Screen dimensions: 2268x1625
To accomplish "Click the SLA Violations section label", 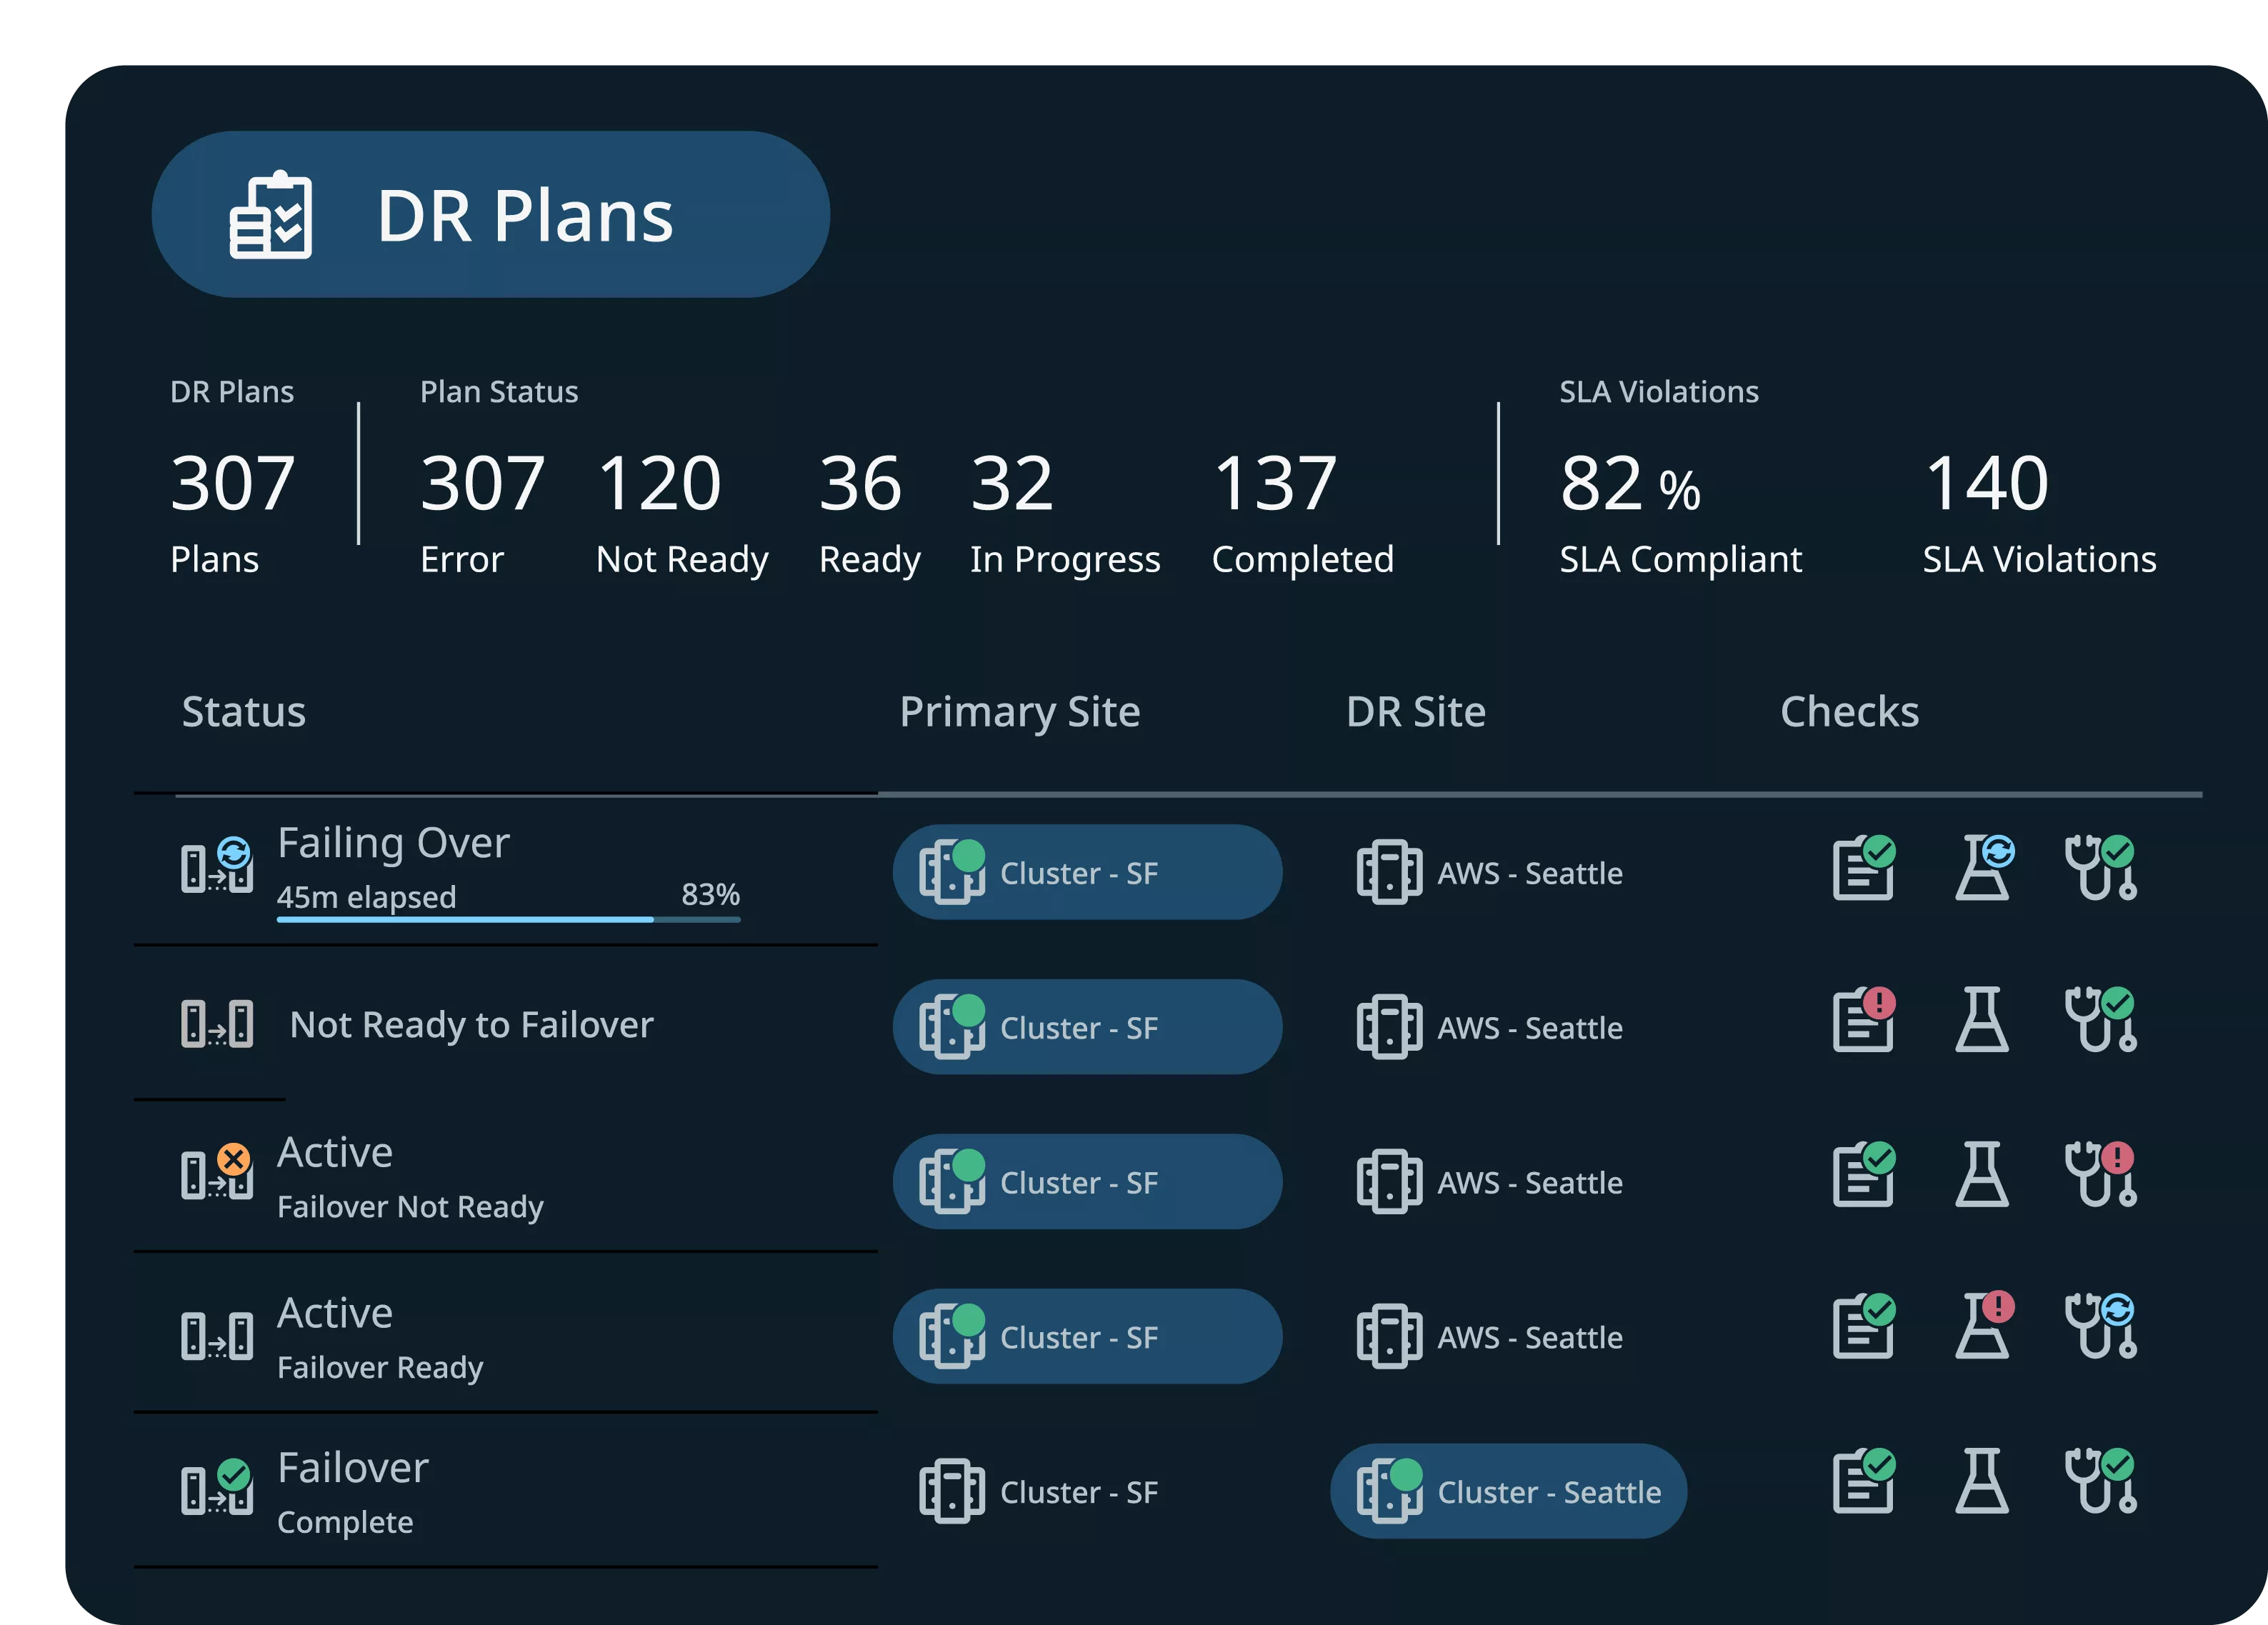I will (1659, 392).
